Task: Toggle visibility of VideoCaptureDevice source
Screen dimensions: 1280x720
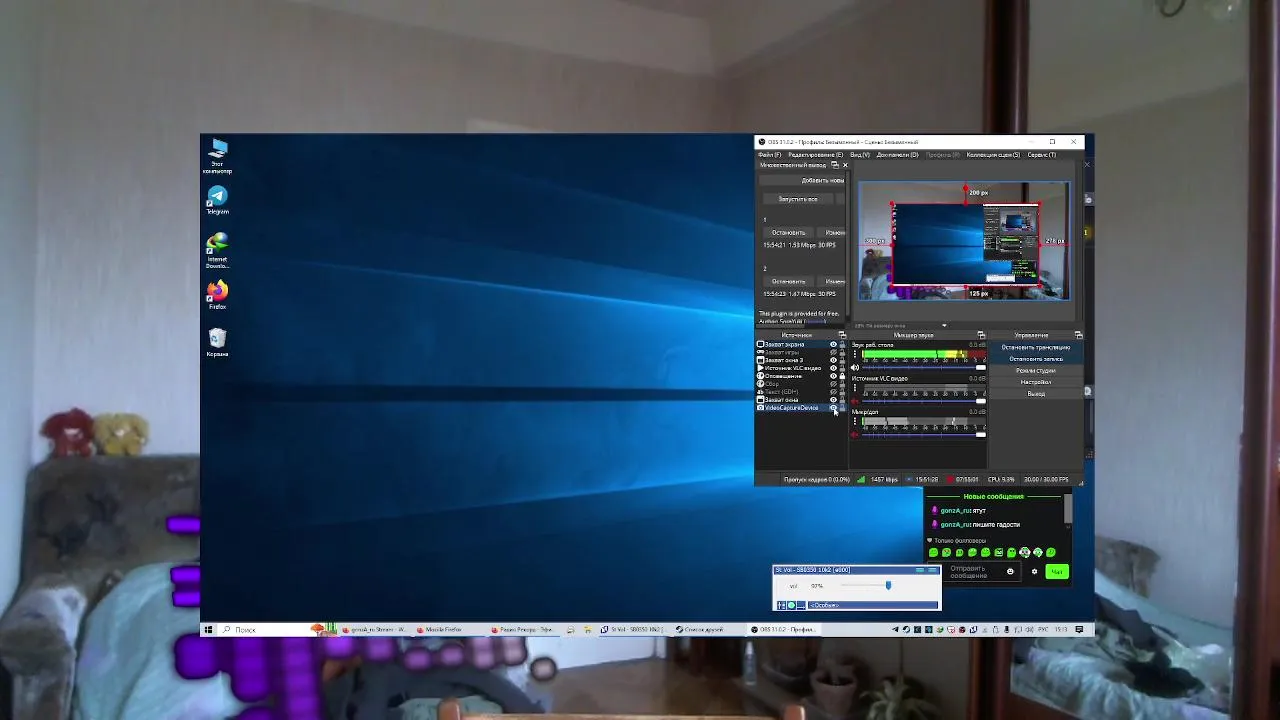Action: (833, 408)
